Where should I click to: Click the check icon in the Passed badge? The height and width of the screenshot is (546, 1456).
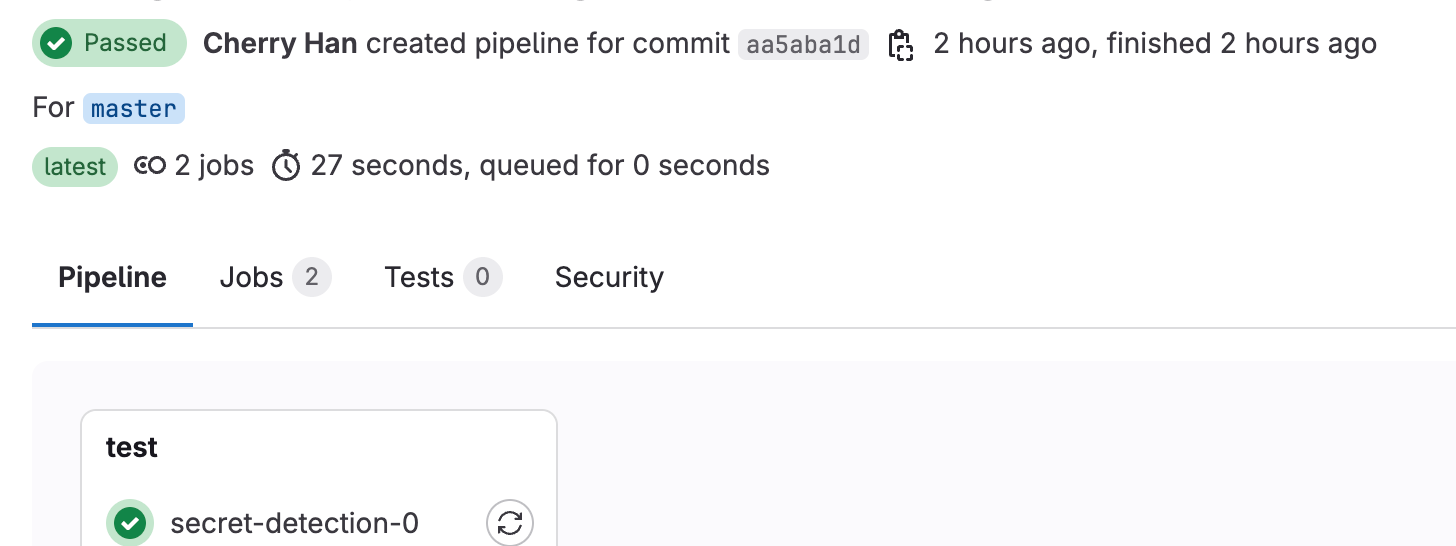click(x=57, y=44)
